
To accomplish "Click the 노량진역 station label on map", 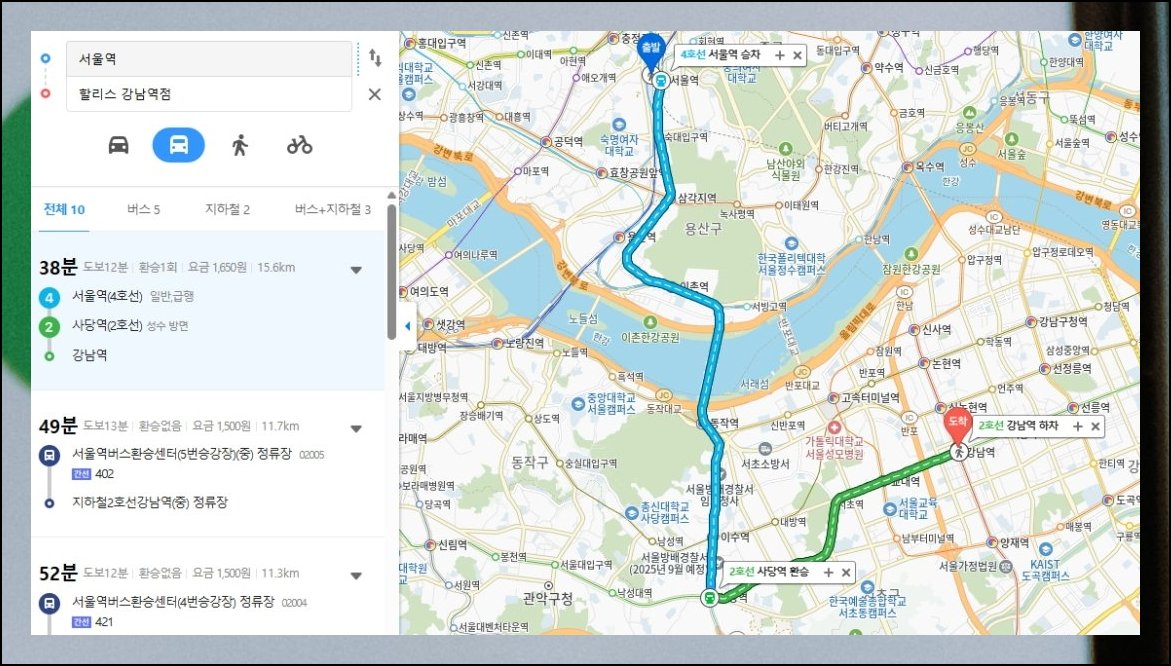I will pos(524,343).
